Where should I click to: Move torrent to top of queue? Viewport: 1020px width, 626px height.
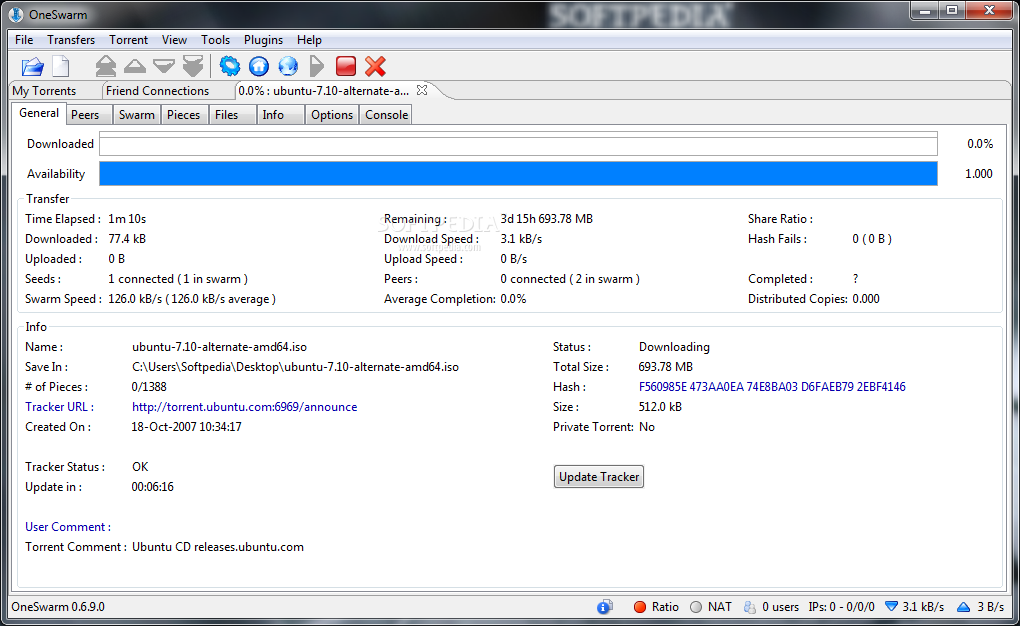(x=105, y=66)
